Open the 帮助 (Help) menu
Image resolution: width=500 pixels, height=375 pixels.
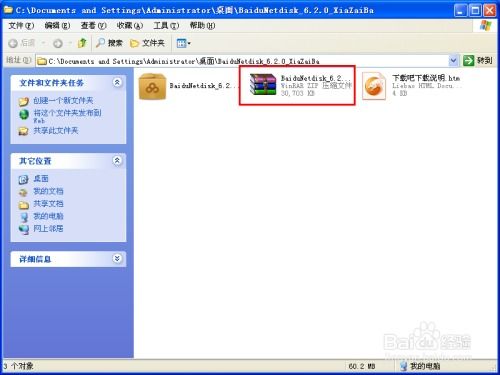202,25
